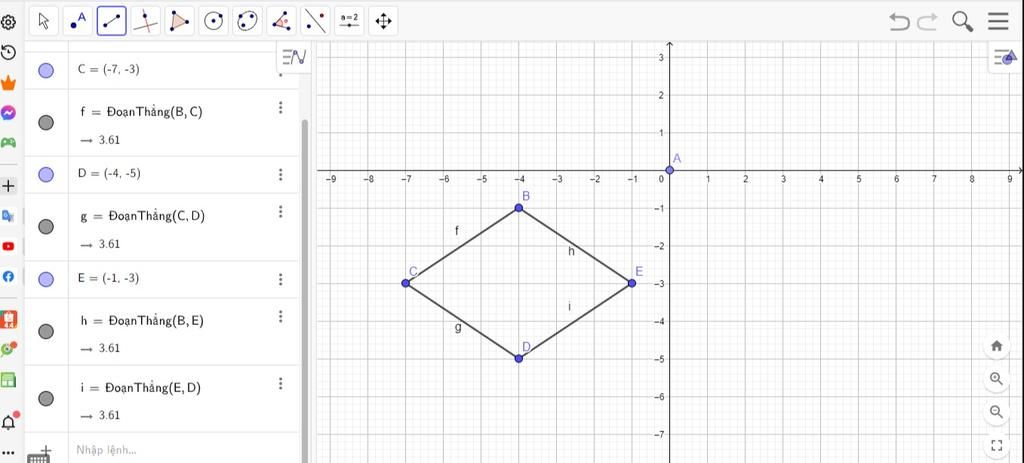Toggle visibility of segment f

click(46, 122)
